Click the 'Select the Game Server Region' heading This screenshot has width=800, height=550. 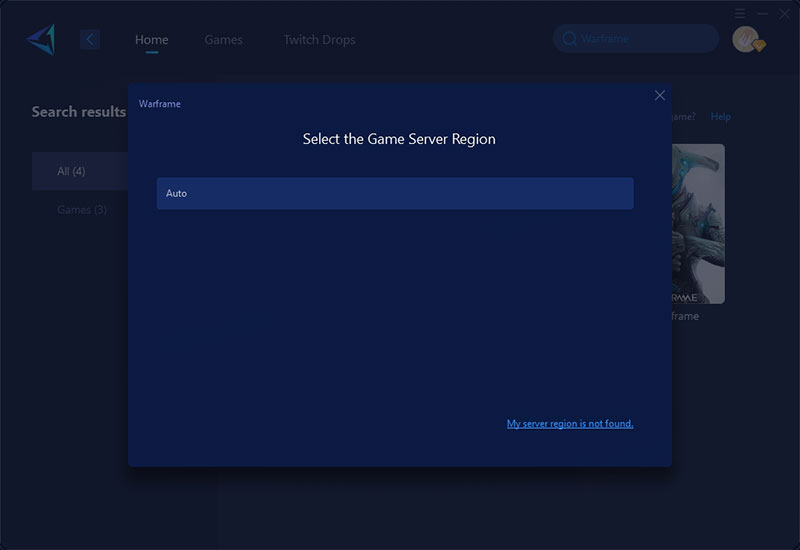tap(399, 139)
